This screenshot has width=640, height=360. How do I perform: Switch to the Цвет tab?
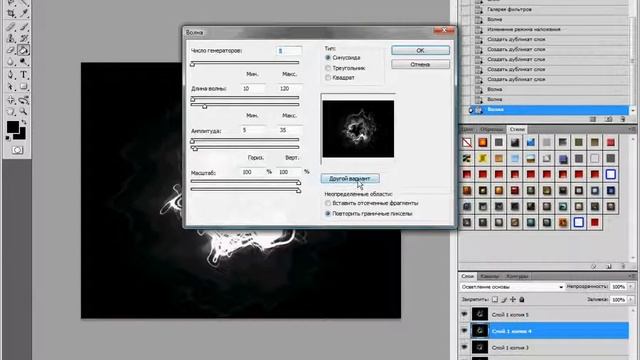468,129
